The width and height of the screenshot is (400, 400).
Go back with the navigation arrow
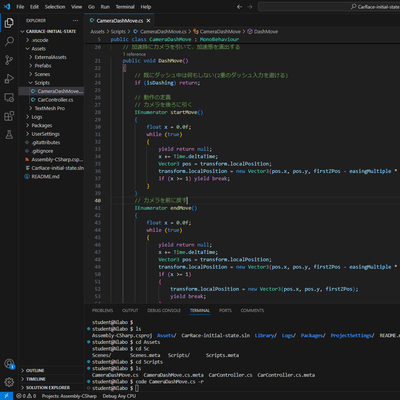239,7
